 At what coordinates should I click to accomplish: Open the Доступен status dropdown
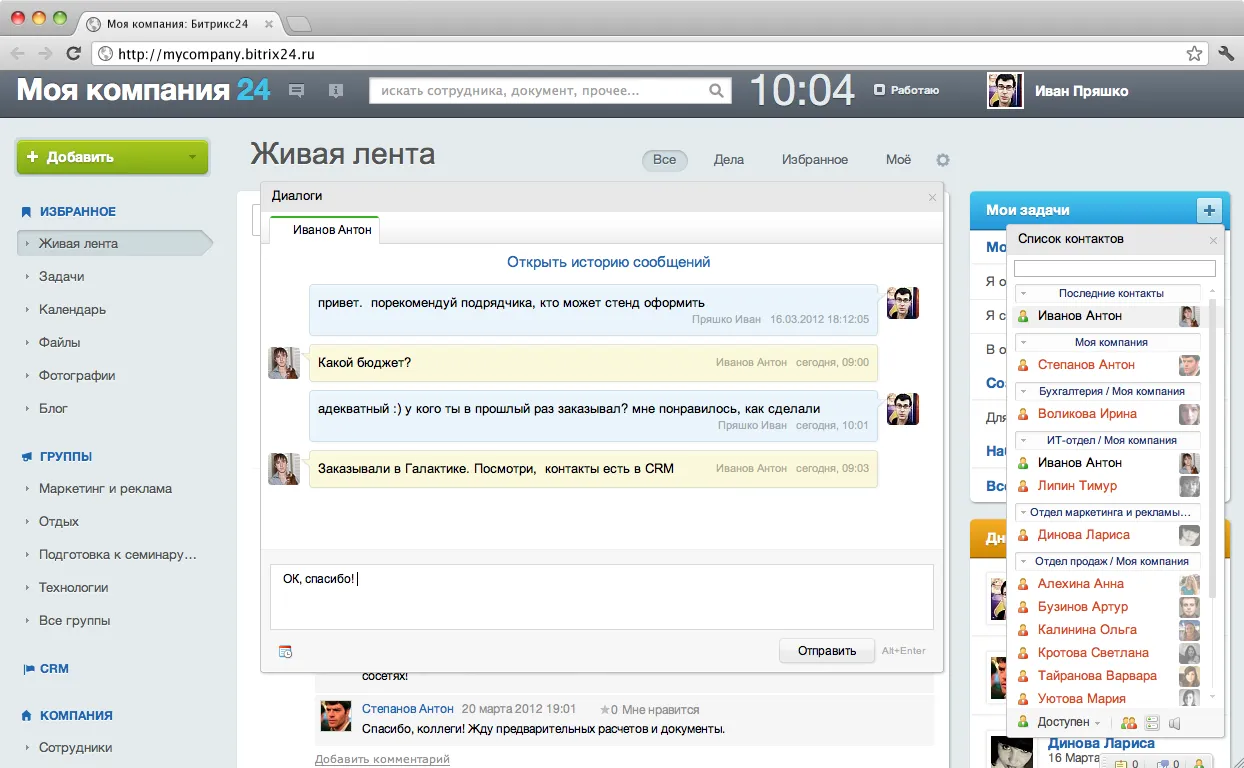coord(1068,723)
